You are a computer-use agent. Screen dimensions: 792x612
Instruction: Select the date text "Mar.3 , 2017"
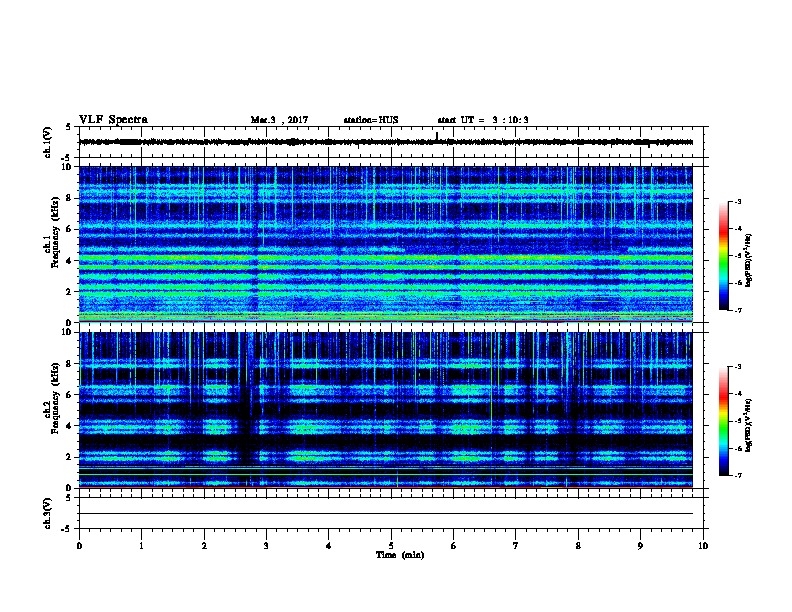click(279, 120)
